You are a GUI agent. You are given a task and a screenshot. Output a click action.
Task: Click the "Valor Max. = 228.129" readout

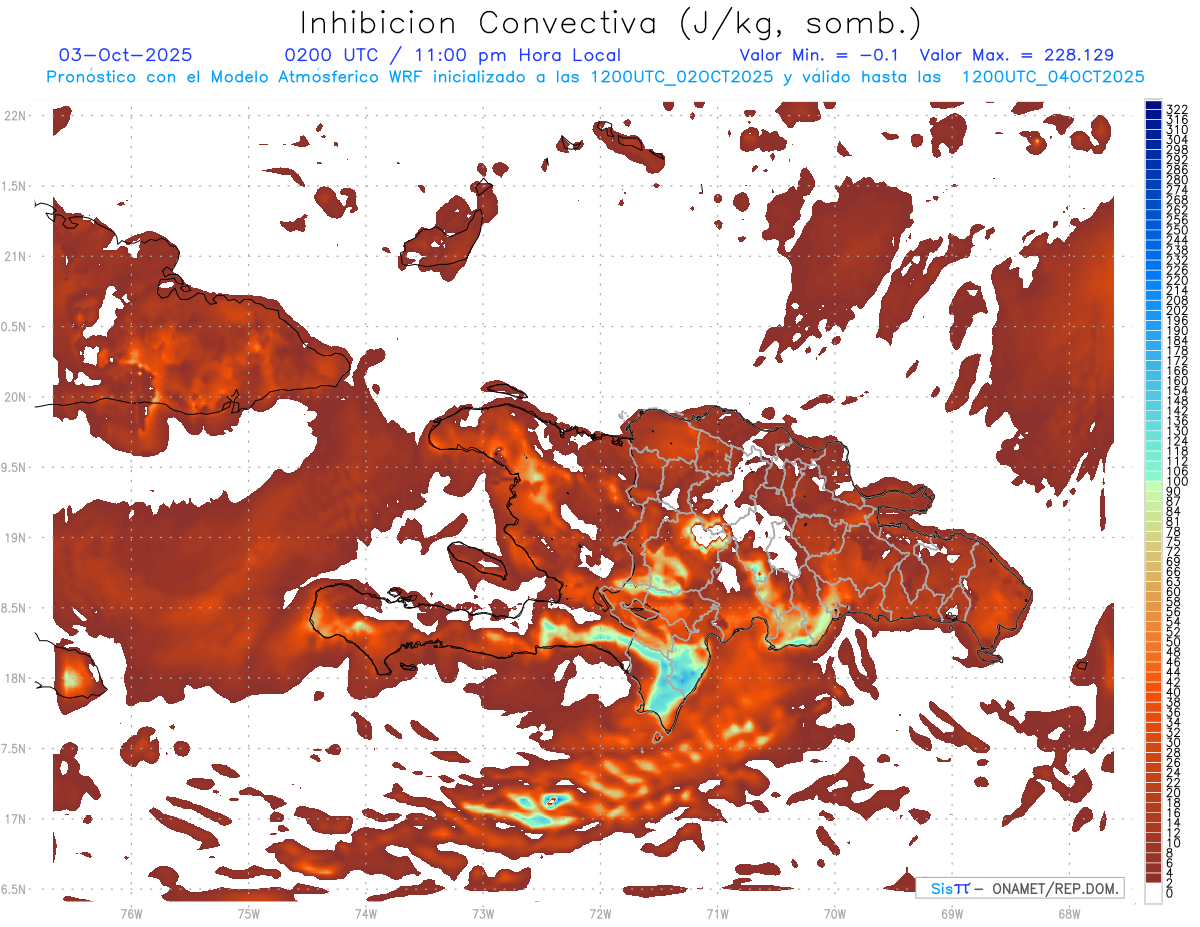[x=1016, y=55]
